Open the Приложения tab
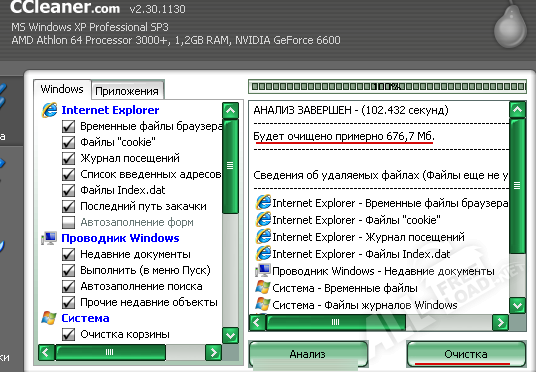This screenshot has width=536, height=372. pyautogui.click(x=127, y=91)
